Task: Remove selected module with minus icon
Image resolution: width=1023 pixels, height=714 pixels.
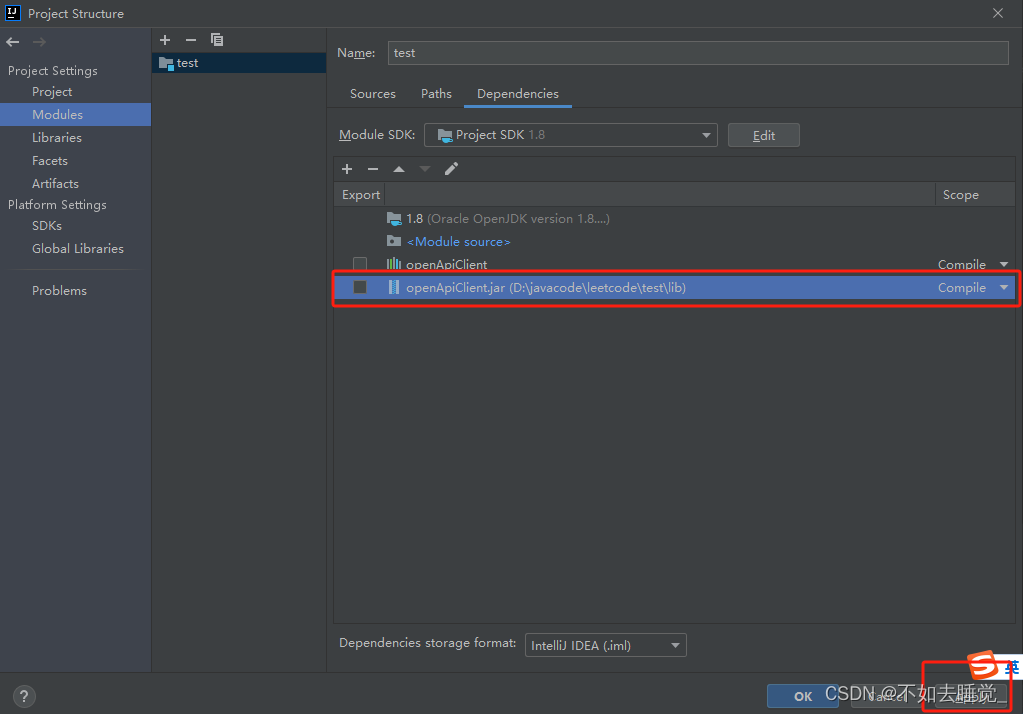Action: [191, 40]
